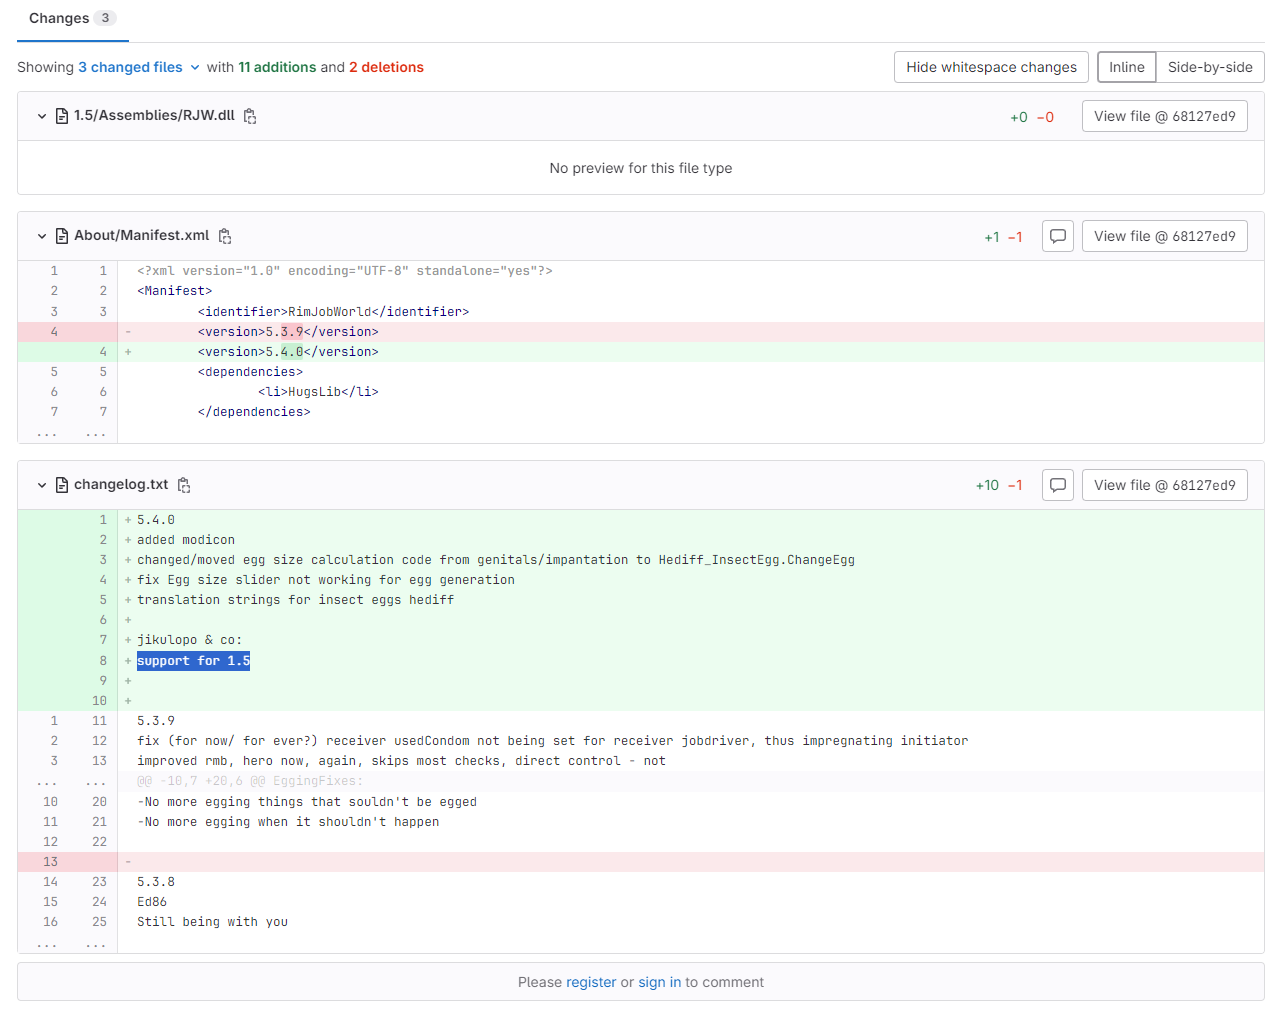
Task: Open the 3 changed files dropdown
Action: pos(139,67)
